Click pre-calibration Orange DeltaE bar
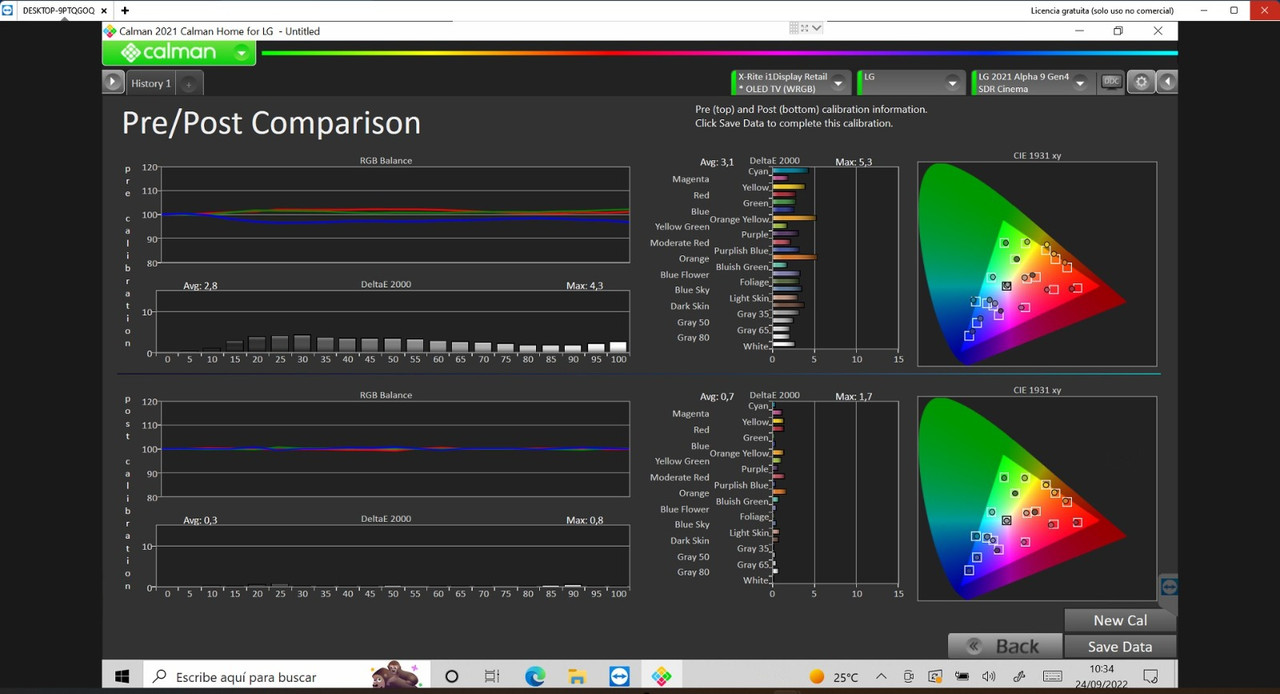The height and width of the screenshot is (694, 1280). pos(794,258)
